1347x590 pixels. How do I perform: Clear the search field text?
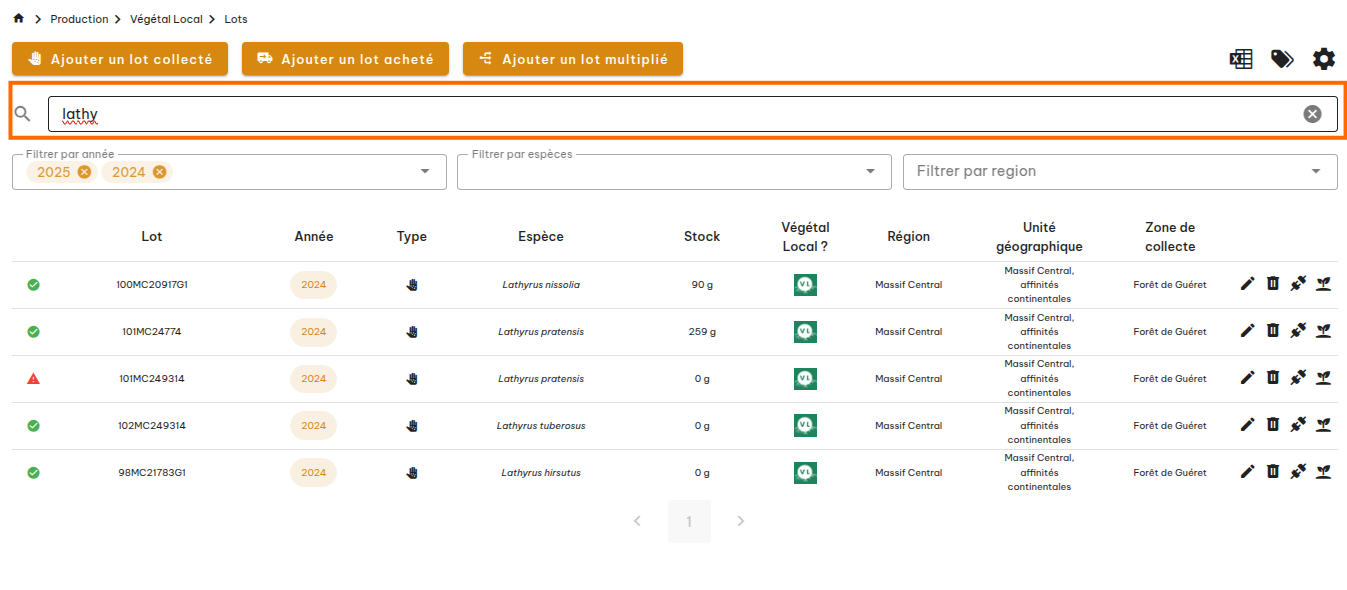pyautogui.click(x=1312, y=114)
